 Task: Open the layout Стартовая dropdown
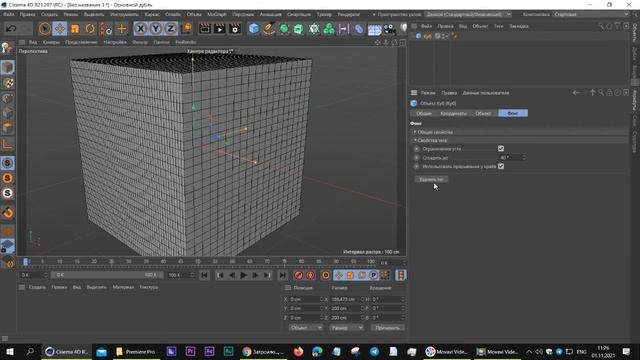click(591, 14)
